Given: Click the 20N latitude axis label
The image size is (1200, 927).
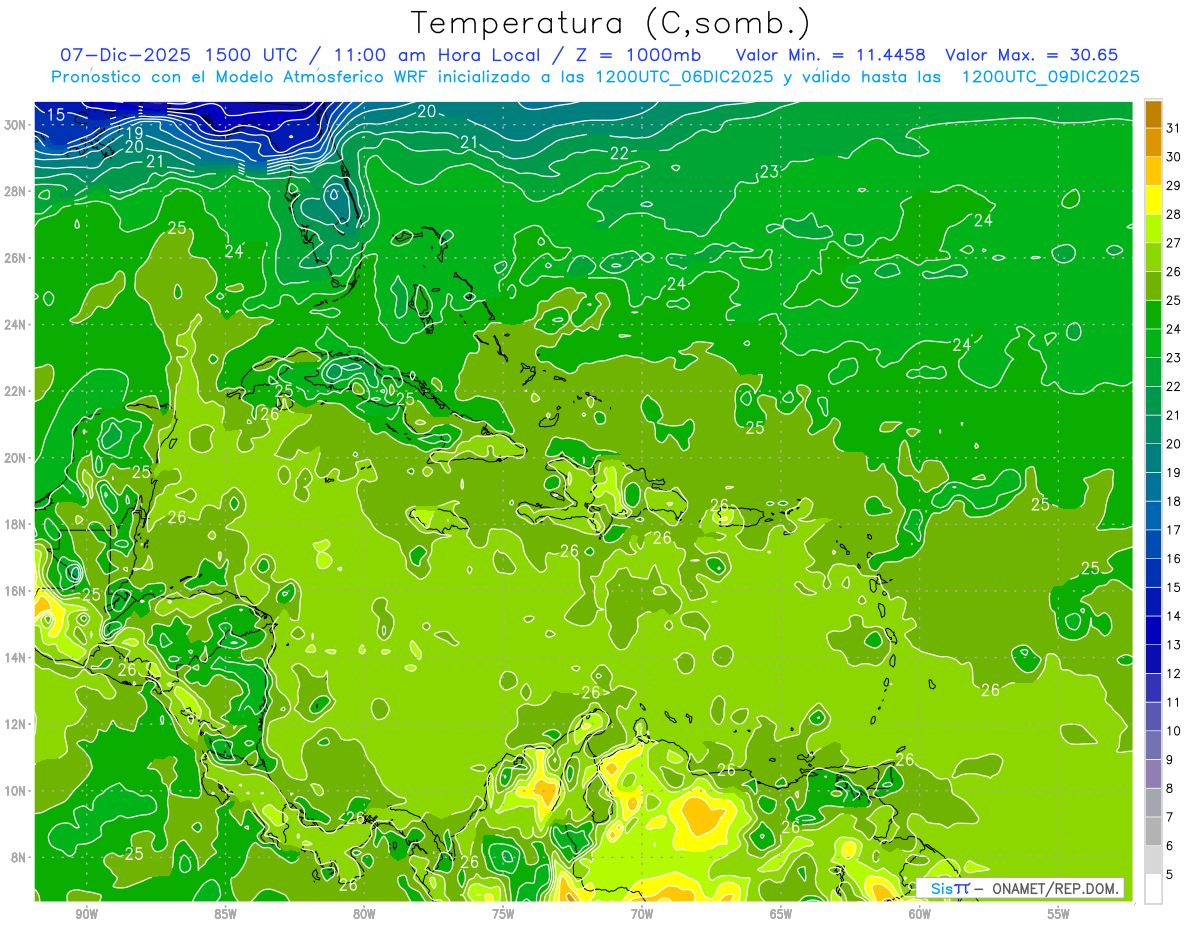Looking at the screenshot, I should point(15,458).
